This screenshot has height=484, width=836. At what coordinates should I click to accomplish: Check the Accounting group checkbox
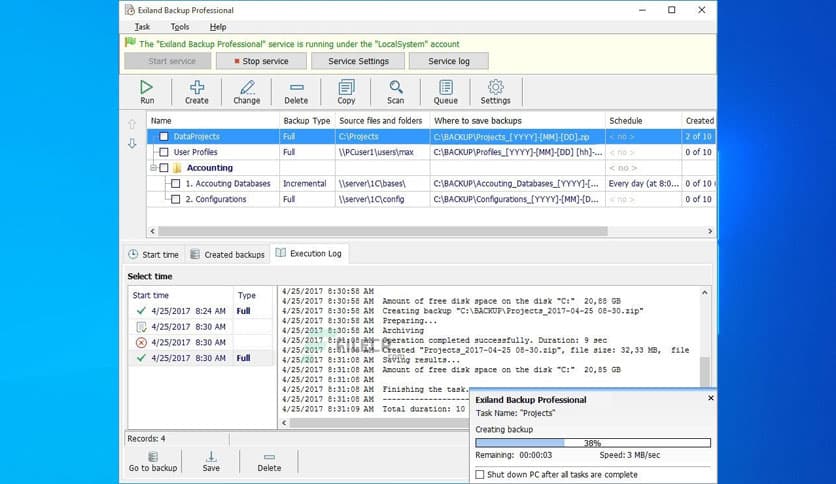coord(164,168)
